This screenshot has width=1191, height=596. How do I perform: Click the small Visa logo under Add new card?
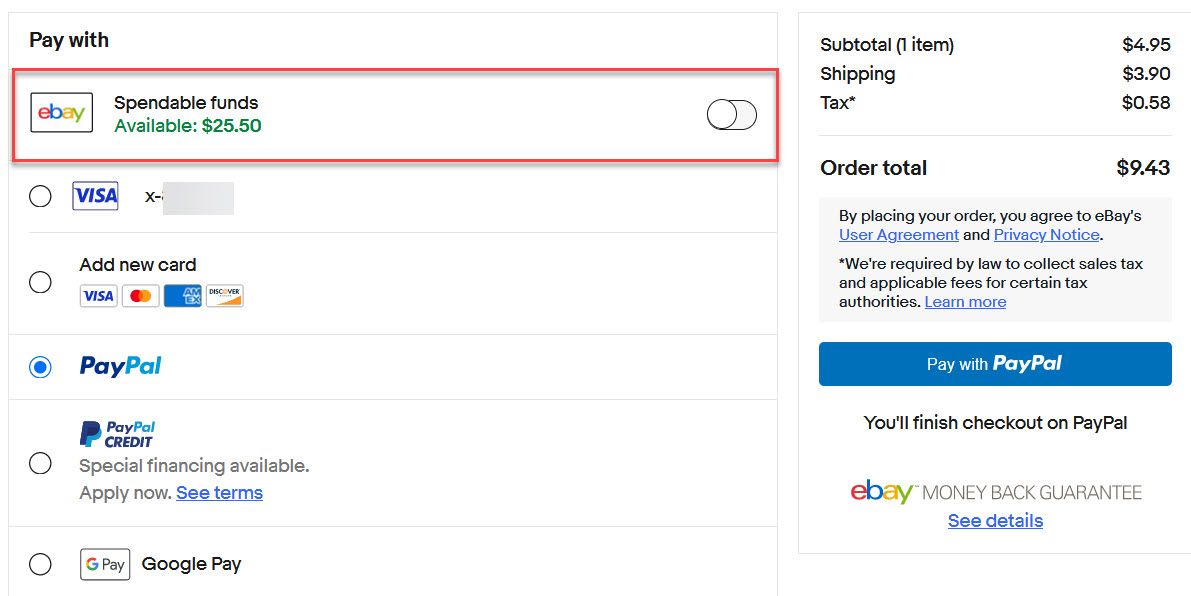pos(99,295)
